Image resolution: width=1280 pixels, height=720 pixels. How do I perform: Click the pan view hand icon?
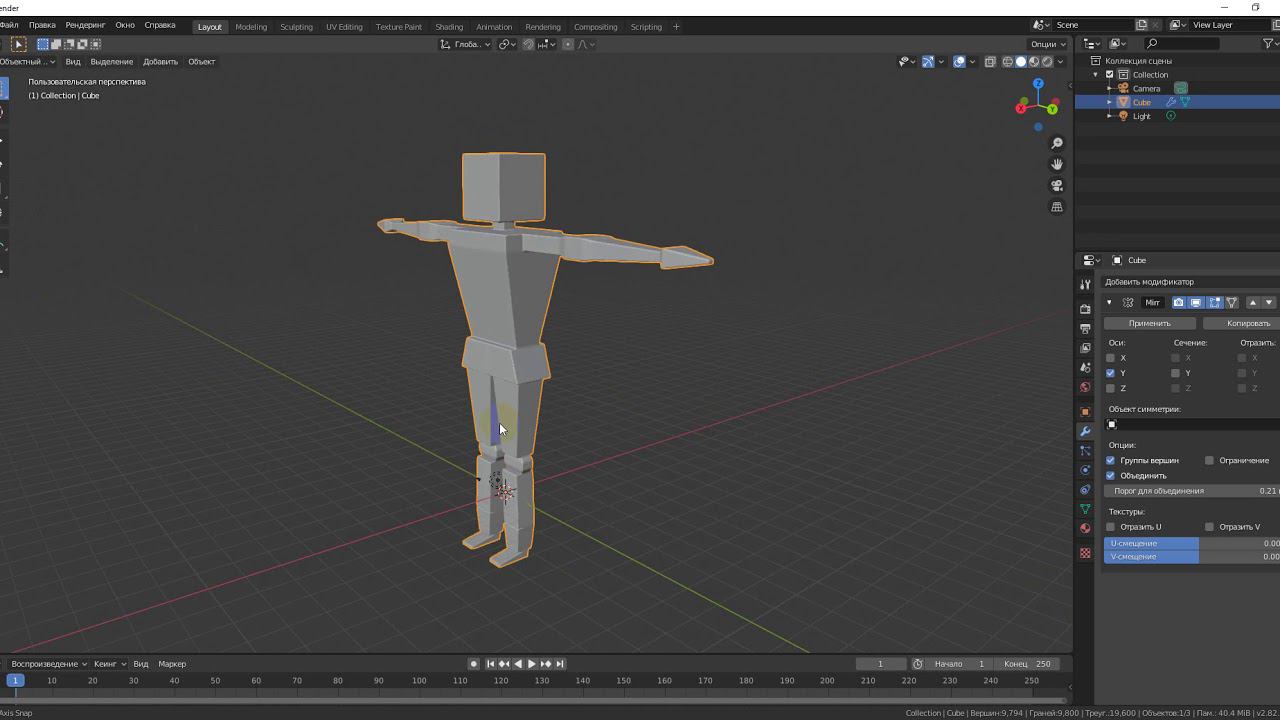(x=1057, y=164)
